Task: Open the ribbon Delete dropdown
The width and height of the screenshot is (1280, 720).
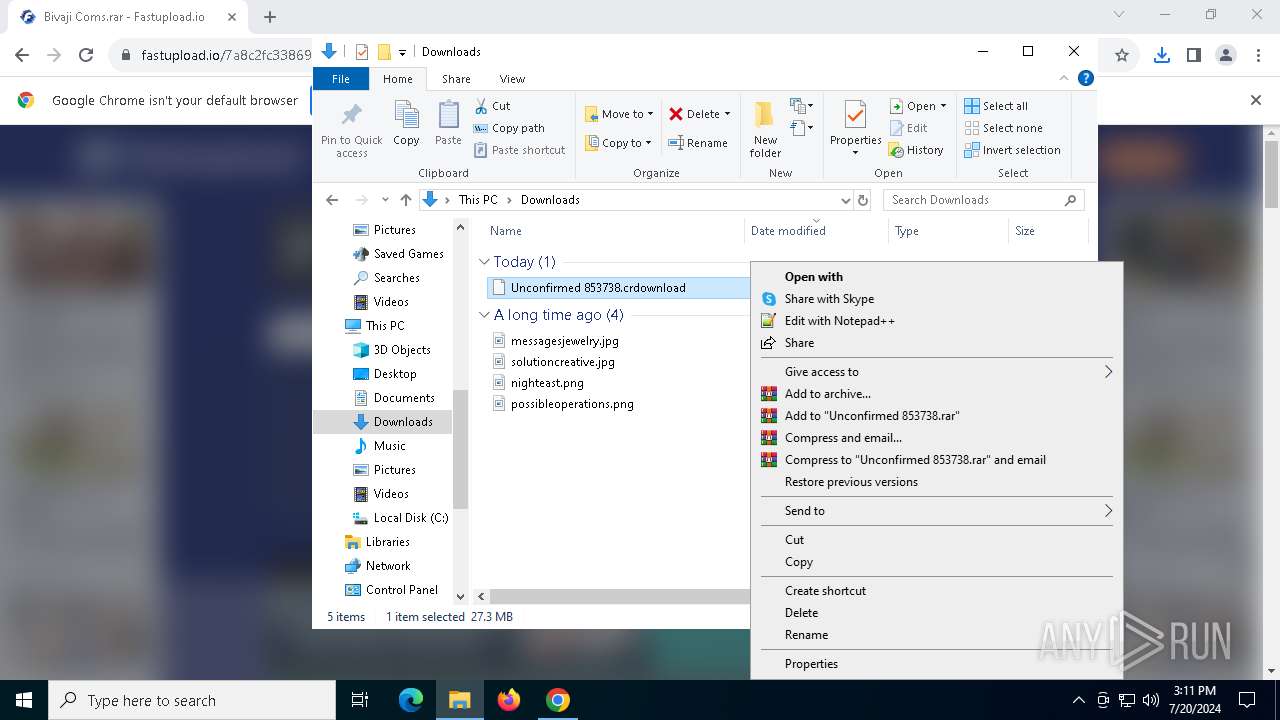Action: click(x=699, y=114)
